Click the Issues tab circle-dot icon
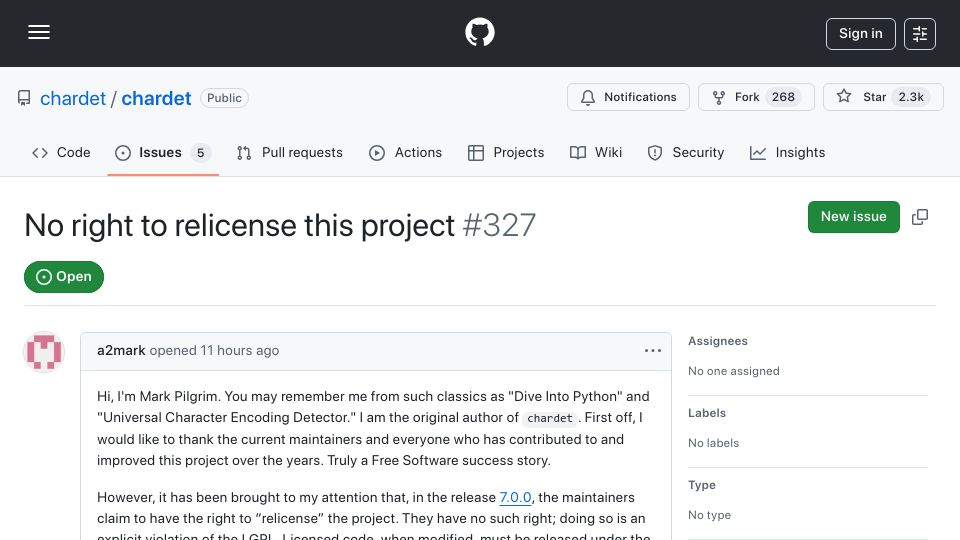 [122, 153]
